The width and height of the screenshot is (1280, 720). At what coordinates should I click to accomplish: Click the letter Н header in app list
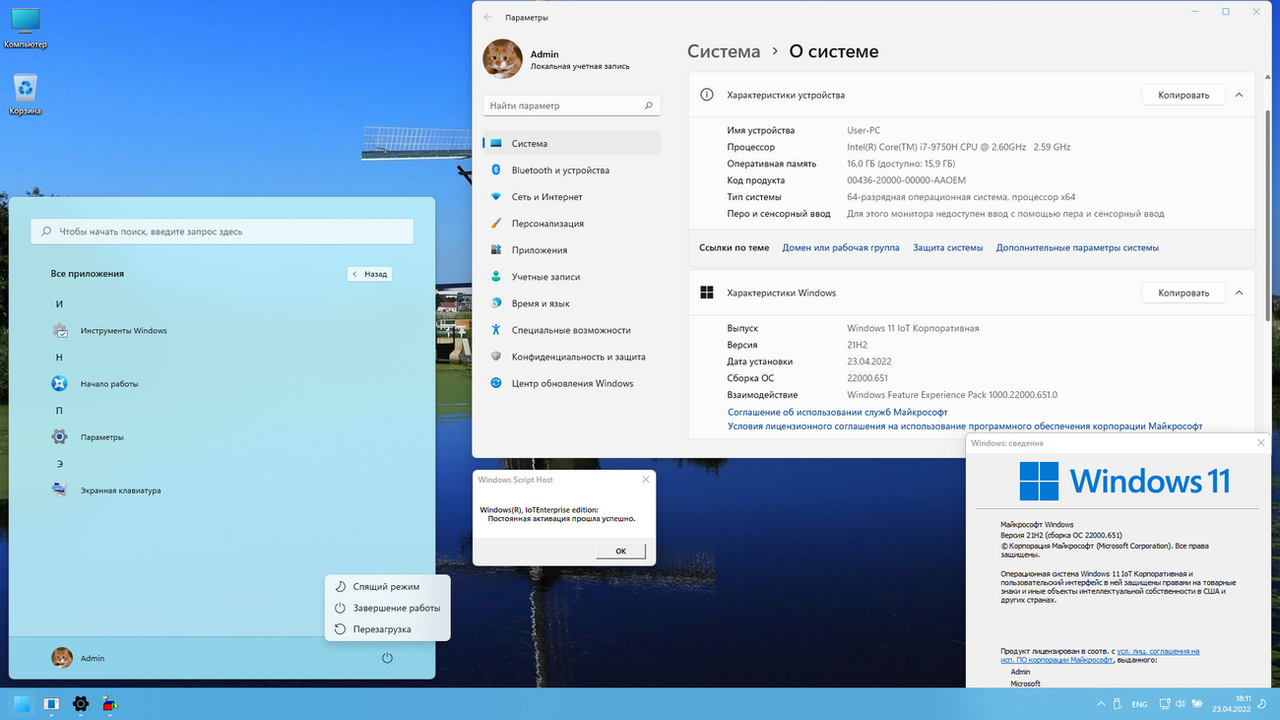pyautogui.click(x=59, y=357)
